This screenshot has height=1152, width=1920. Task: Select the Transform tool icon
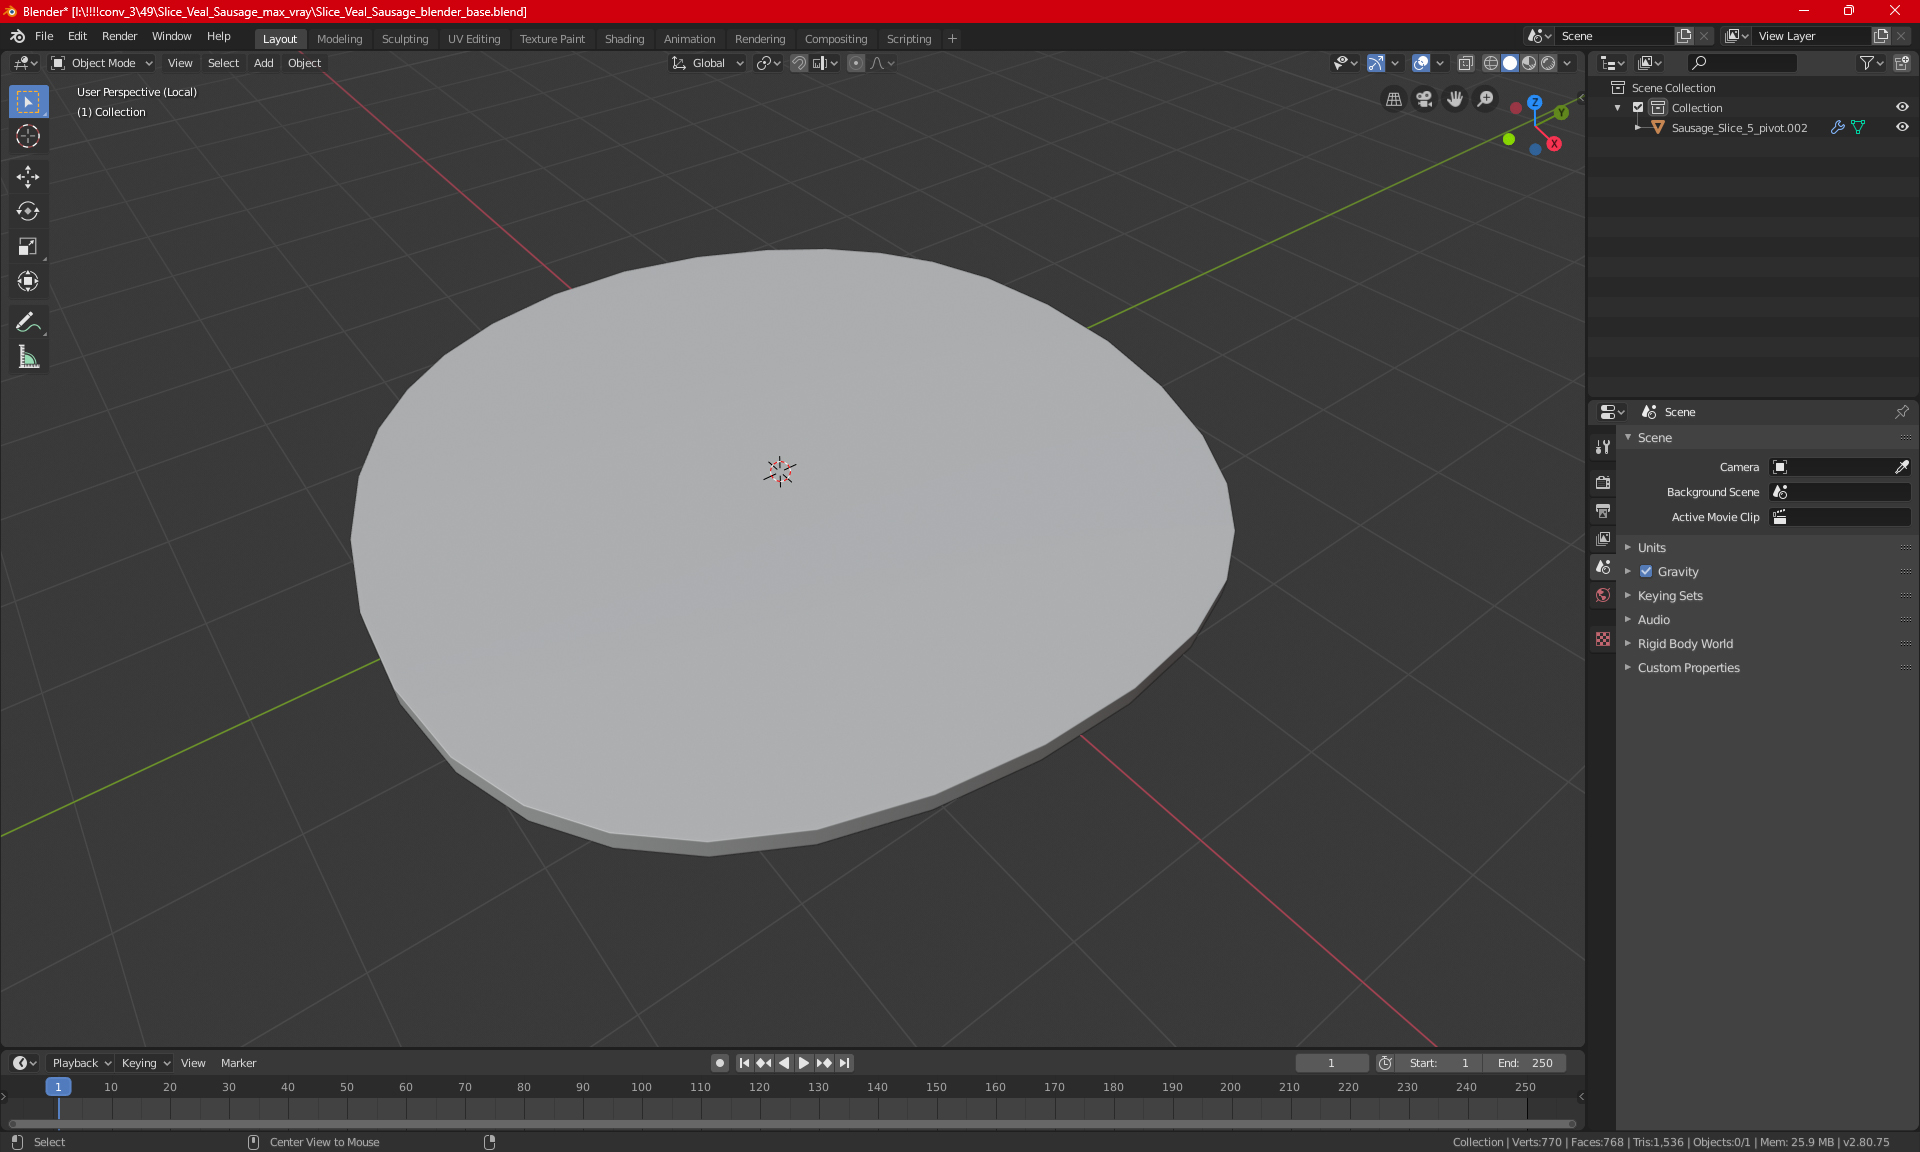coord(27,283)
